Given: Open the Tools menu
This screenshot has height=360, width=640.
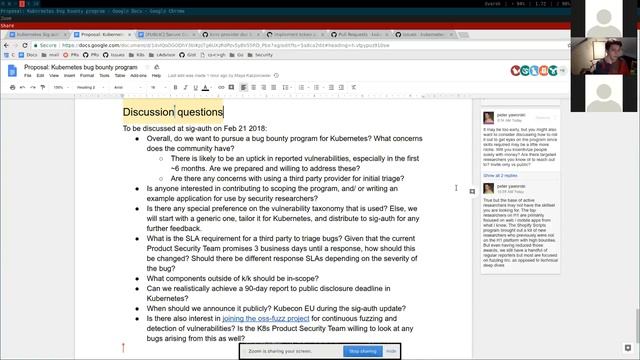Looking at the screenshot, I should click(104, 76).
